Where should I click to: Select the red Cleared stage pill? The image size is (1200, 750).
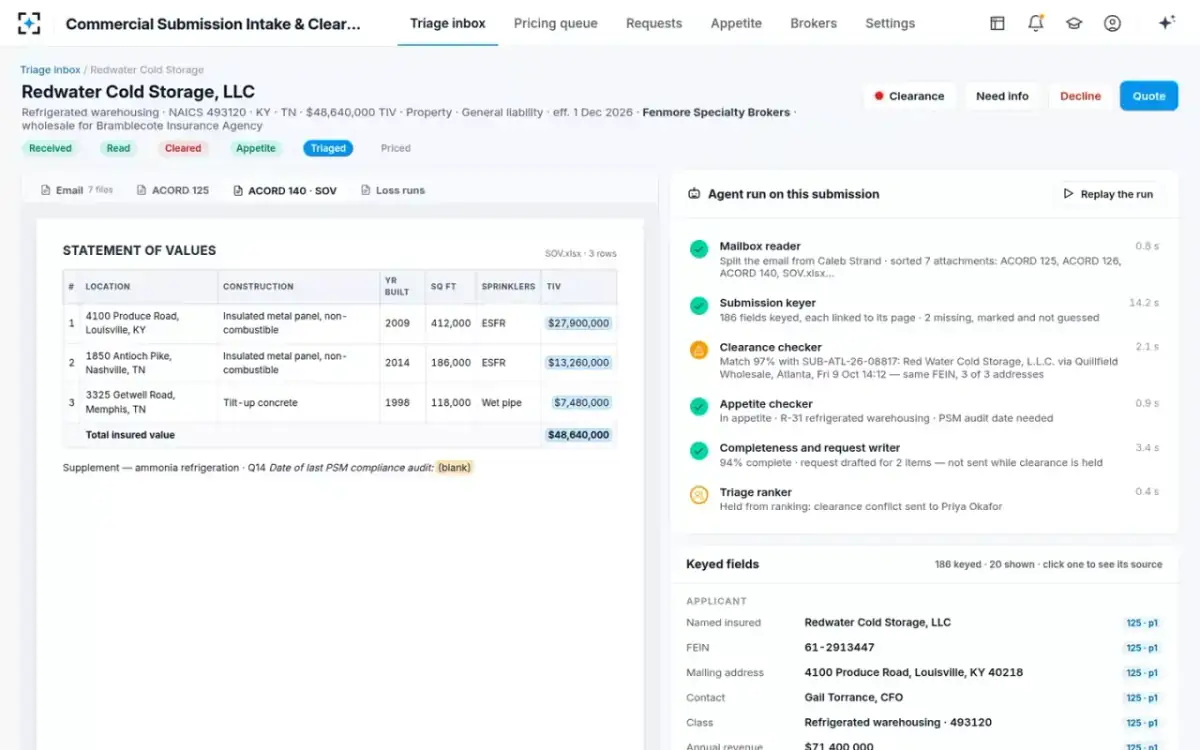coord(183,148)
